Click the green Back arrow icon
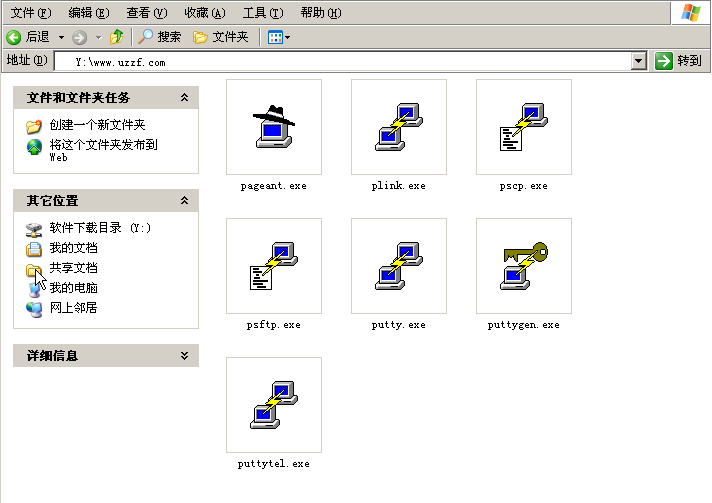 tap(14, 37)
